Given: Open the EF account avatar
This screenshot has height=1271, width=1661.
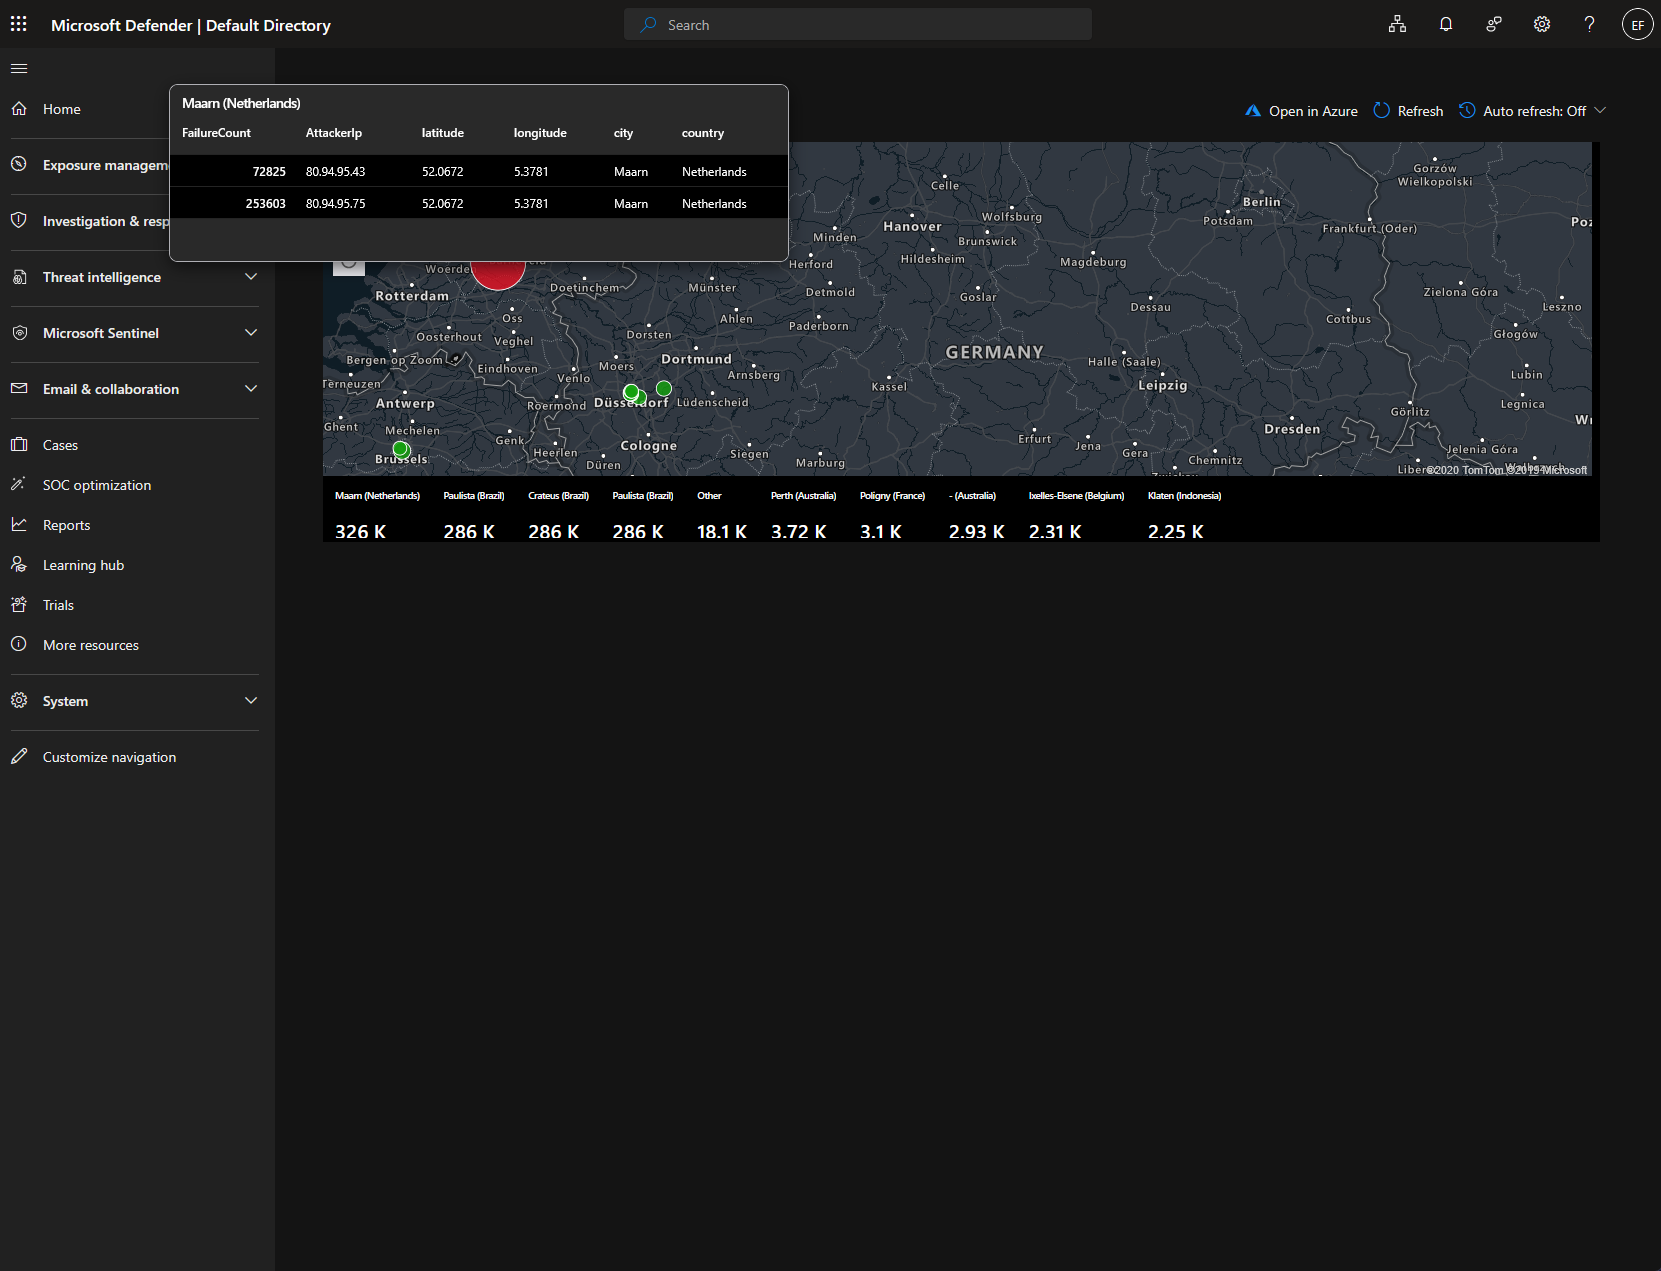Looking at the screenshot, I should 1637,24.
